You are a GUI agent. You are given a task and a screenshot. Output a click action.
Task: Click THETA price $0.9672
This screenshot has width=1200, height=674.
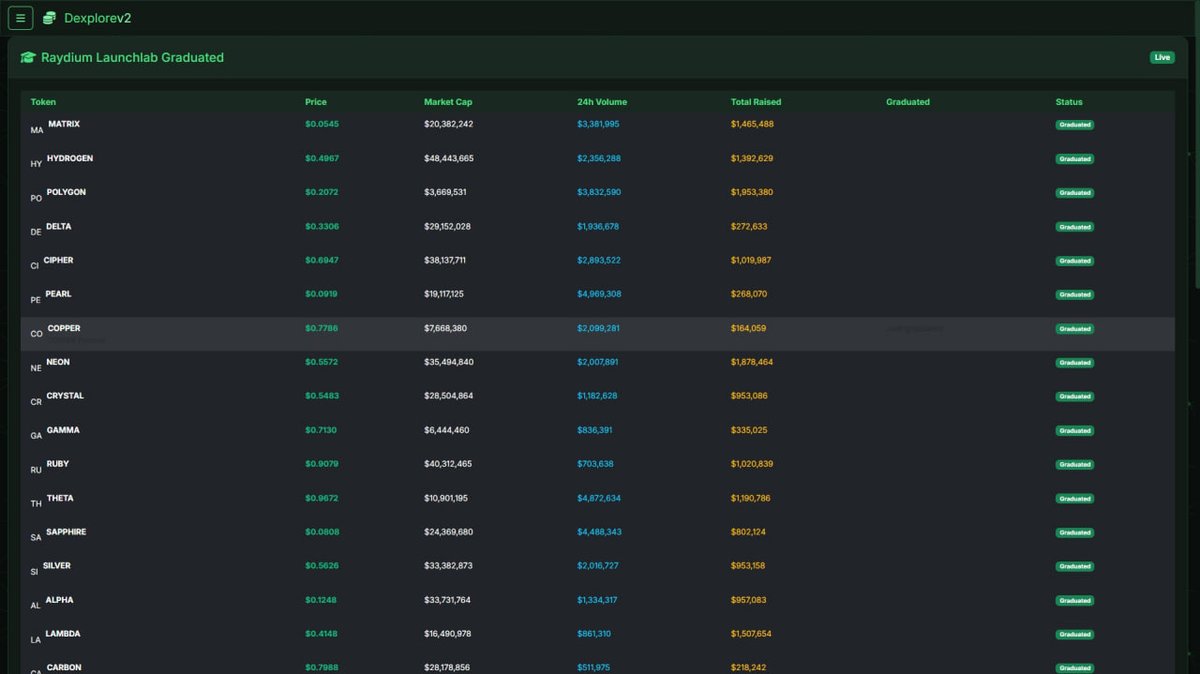[322, 498]
